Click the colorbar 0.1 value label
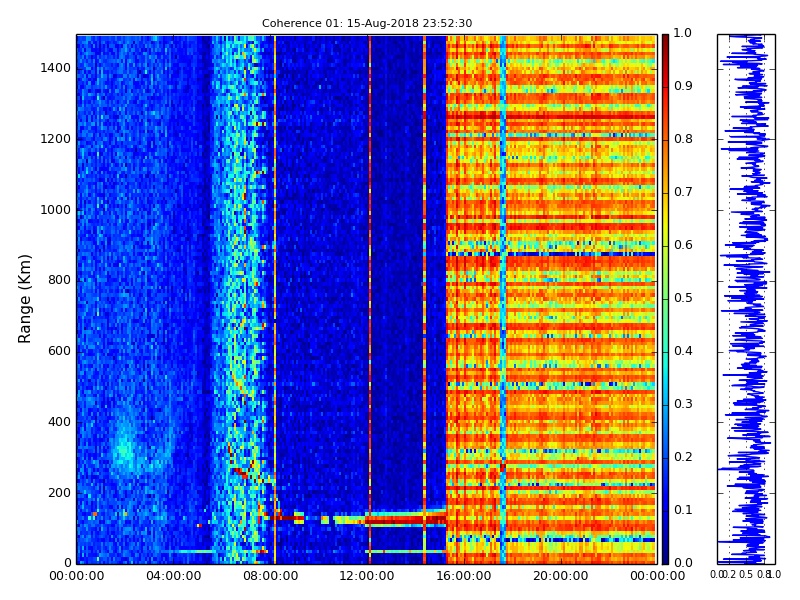The width and height of the screenshot is (800, 600). pyautogui.click(x=683, y=510)
